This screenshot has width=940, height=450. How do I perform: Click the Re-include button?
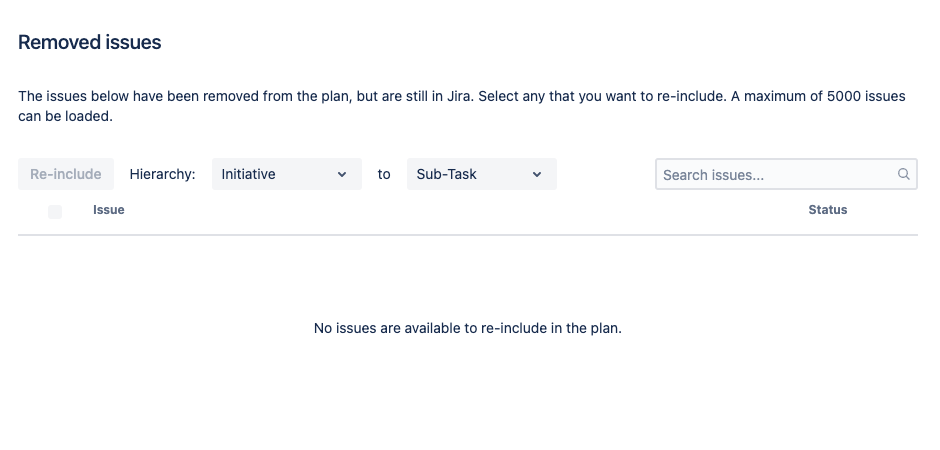65,174
